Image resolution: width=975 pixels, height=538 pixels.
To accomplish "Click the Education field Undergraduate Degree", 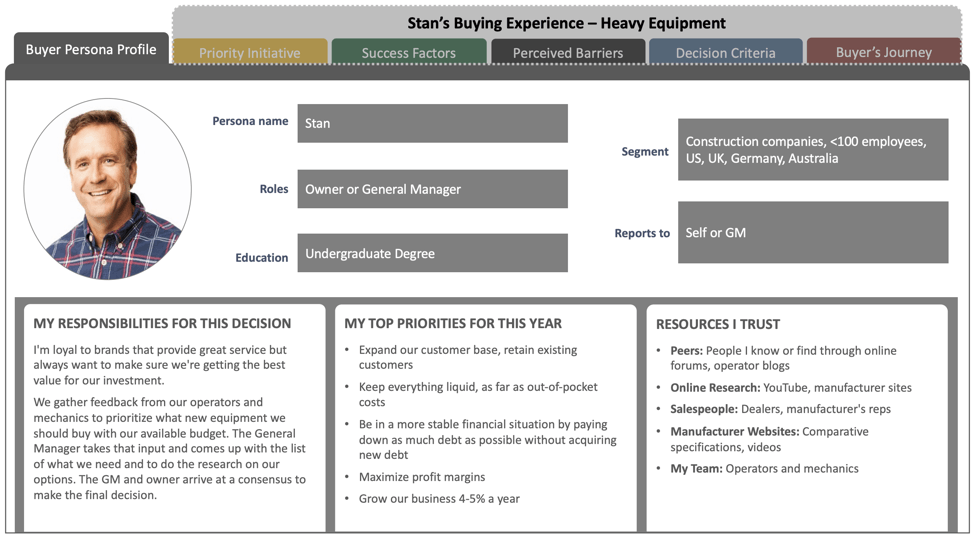I will pyautogui.click(x=432, y=254).
